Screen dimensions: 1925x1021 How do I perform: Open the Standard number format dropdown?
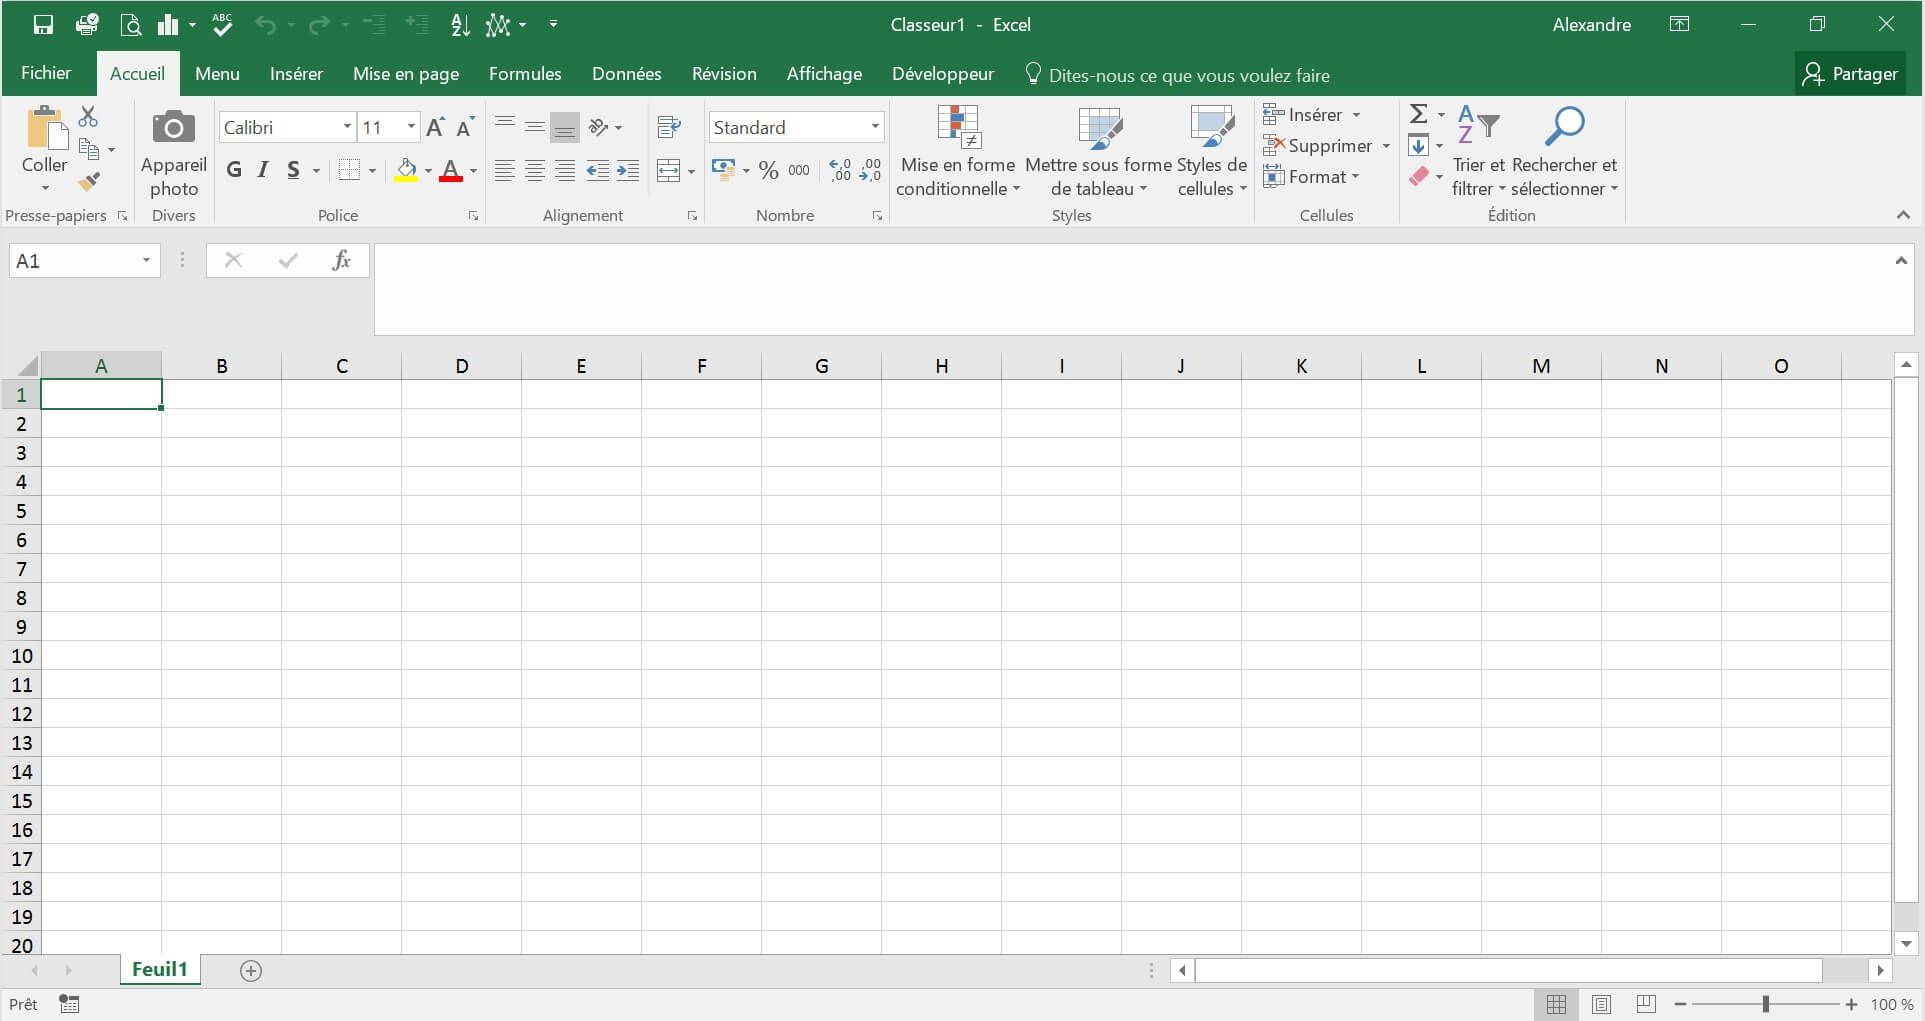(x=875, y=127)
